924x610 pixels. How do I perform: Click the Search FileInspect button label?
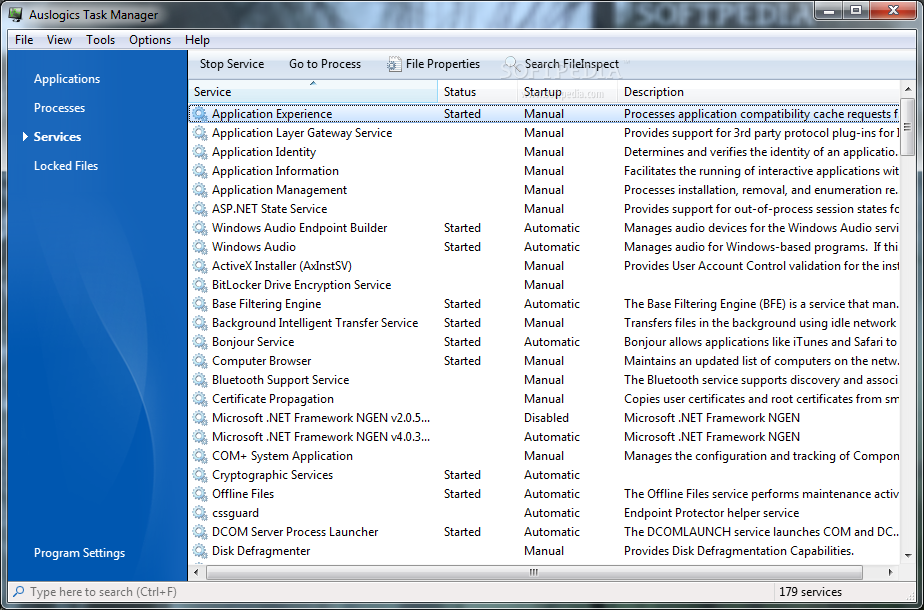(572, 64)
